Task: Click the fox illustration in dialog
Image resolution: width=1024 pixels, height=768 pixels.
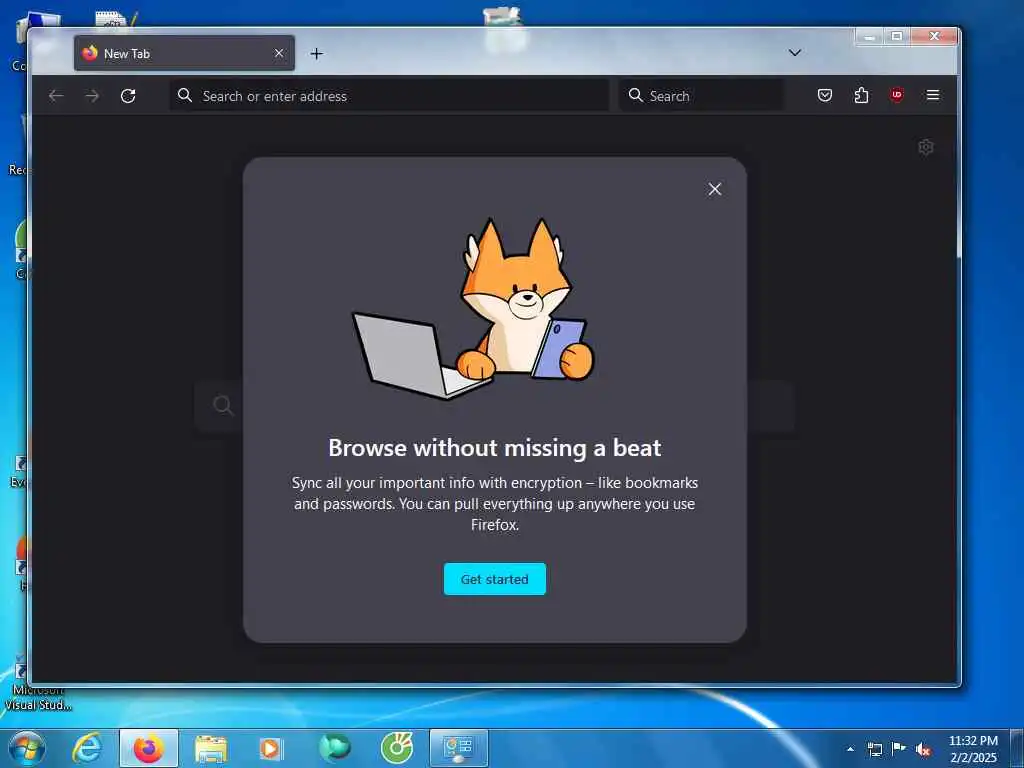Action: tap(473, 308)
